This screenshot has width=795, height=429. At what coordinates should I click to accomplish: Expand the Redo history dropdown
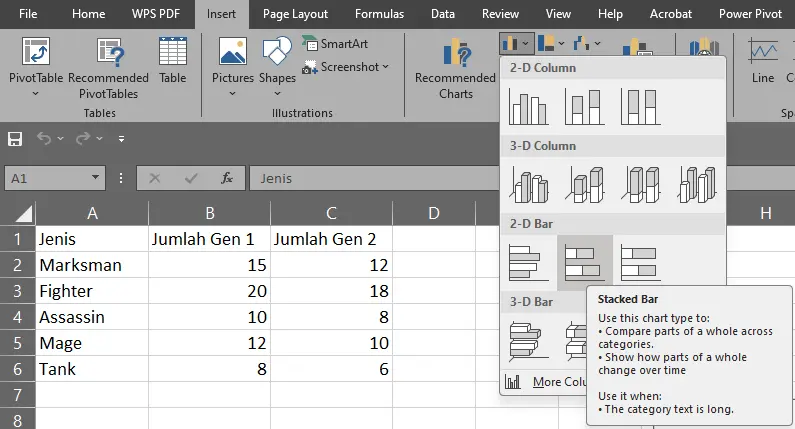pyautogui.click(x=99, y=138)
